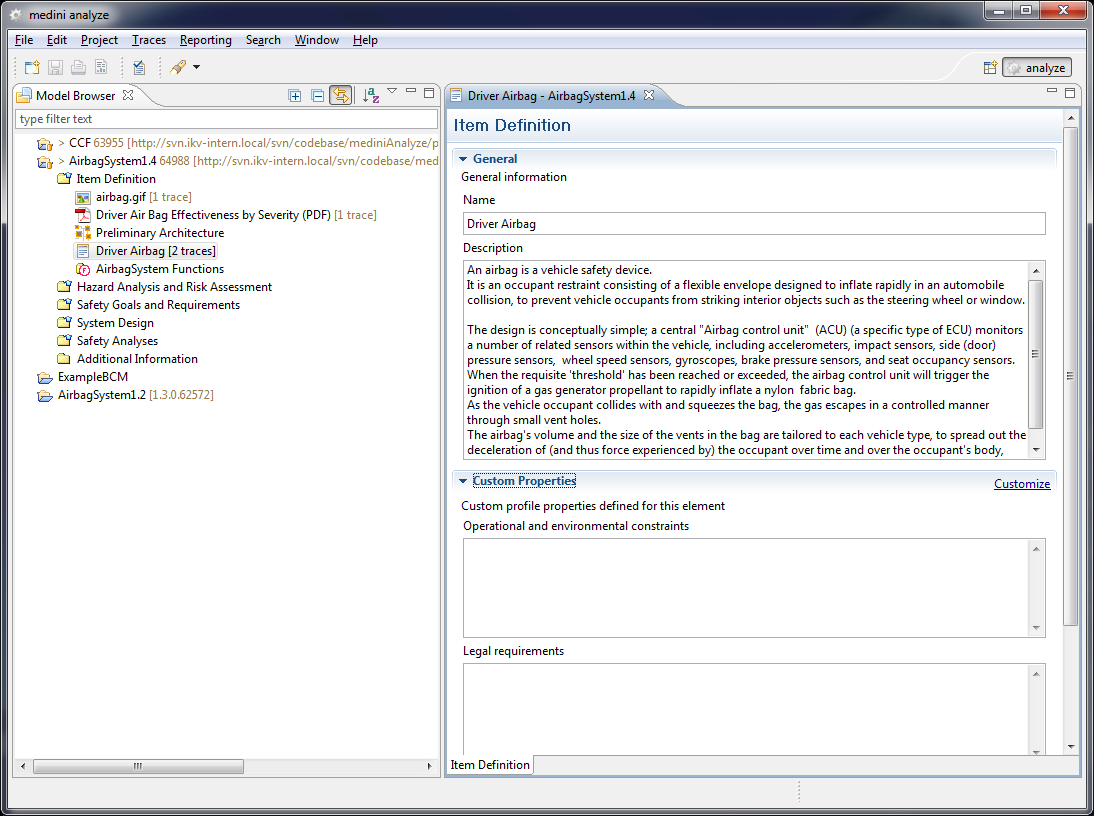Expand all nodes in Model Browser
The height and width of the screenshot is (816, 1094).
pos(295,96)
